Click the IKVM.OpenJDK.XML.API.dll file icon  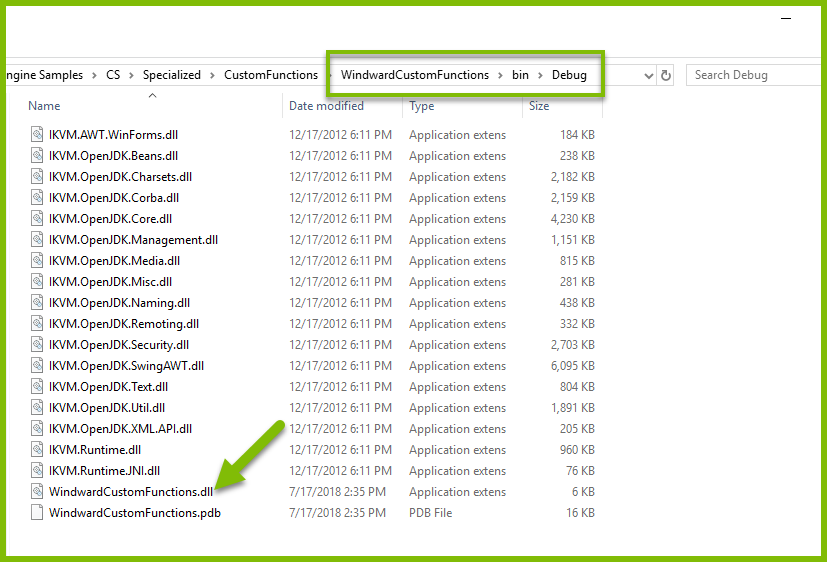coord(37,429)
